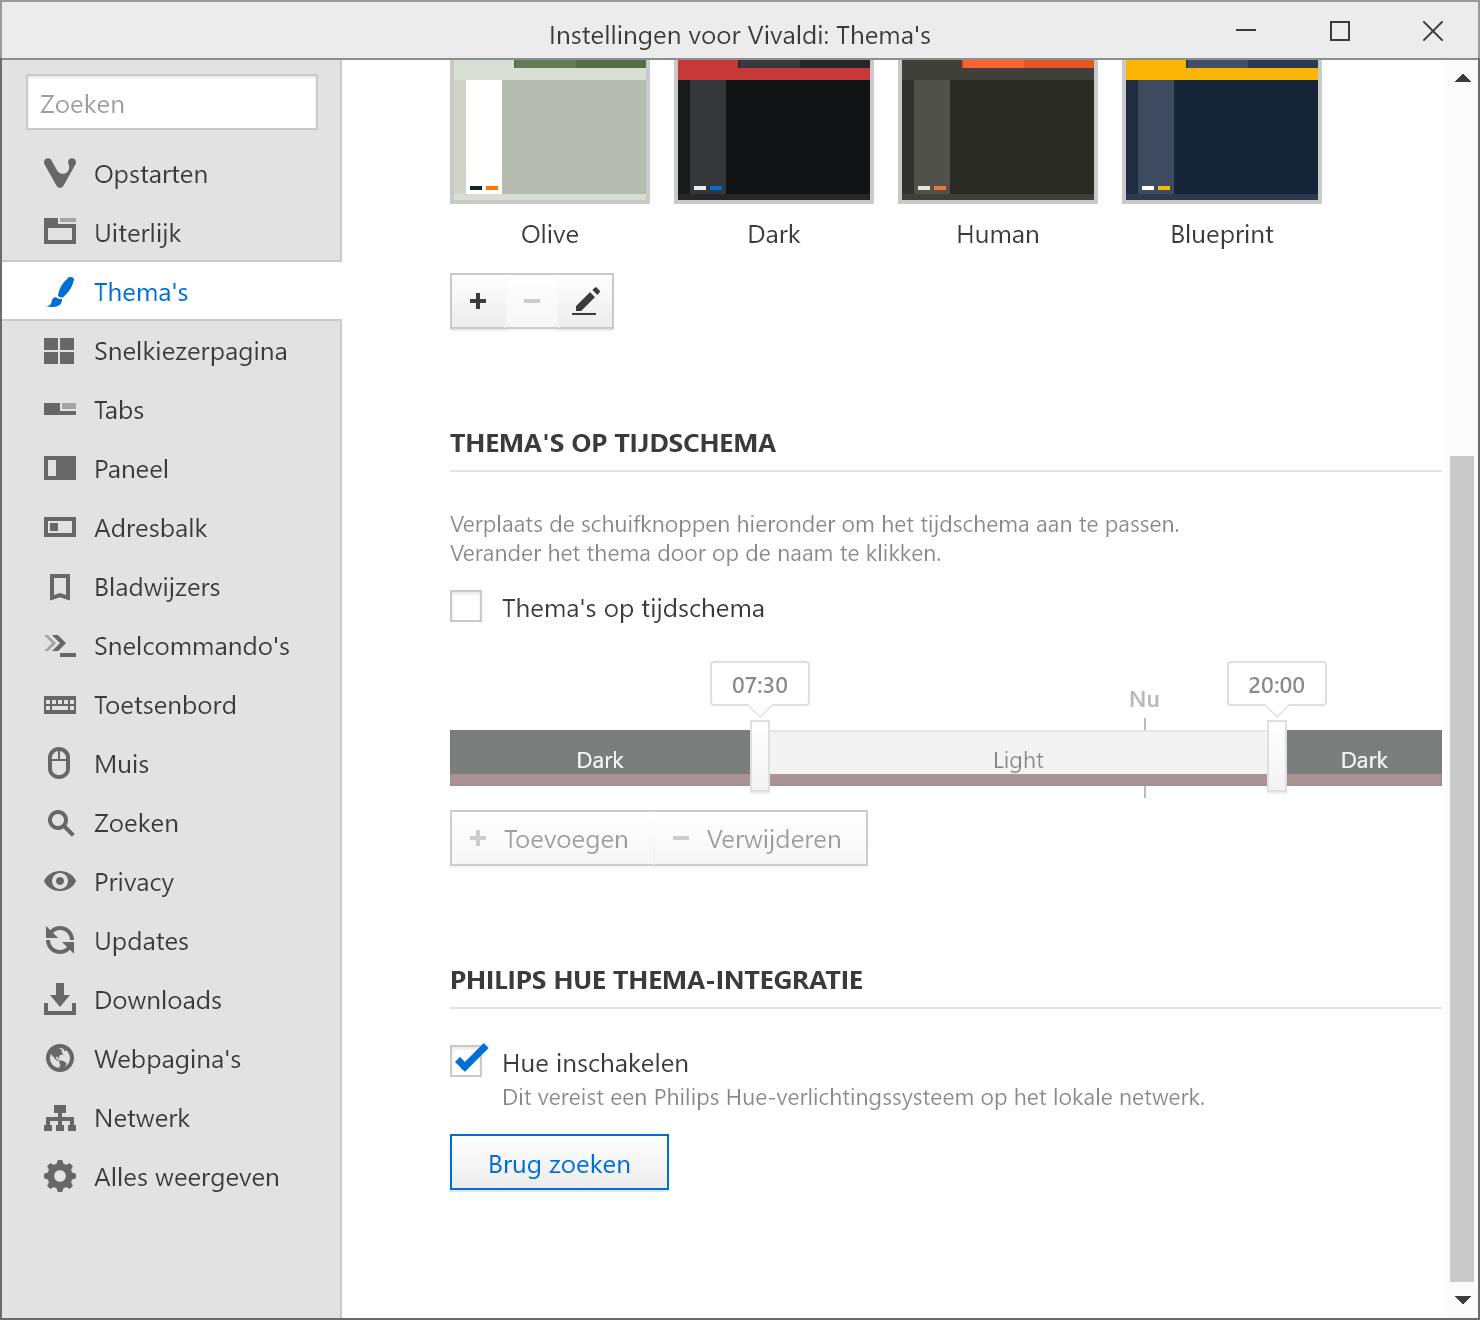Click the 20:00 schedule slider handle
Screen dimensions: 1480x1320
pyautogui.click(x=1277, y=756)
